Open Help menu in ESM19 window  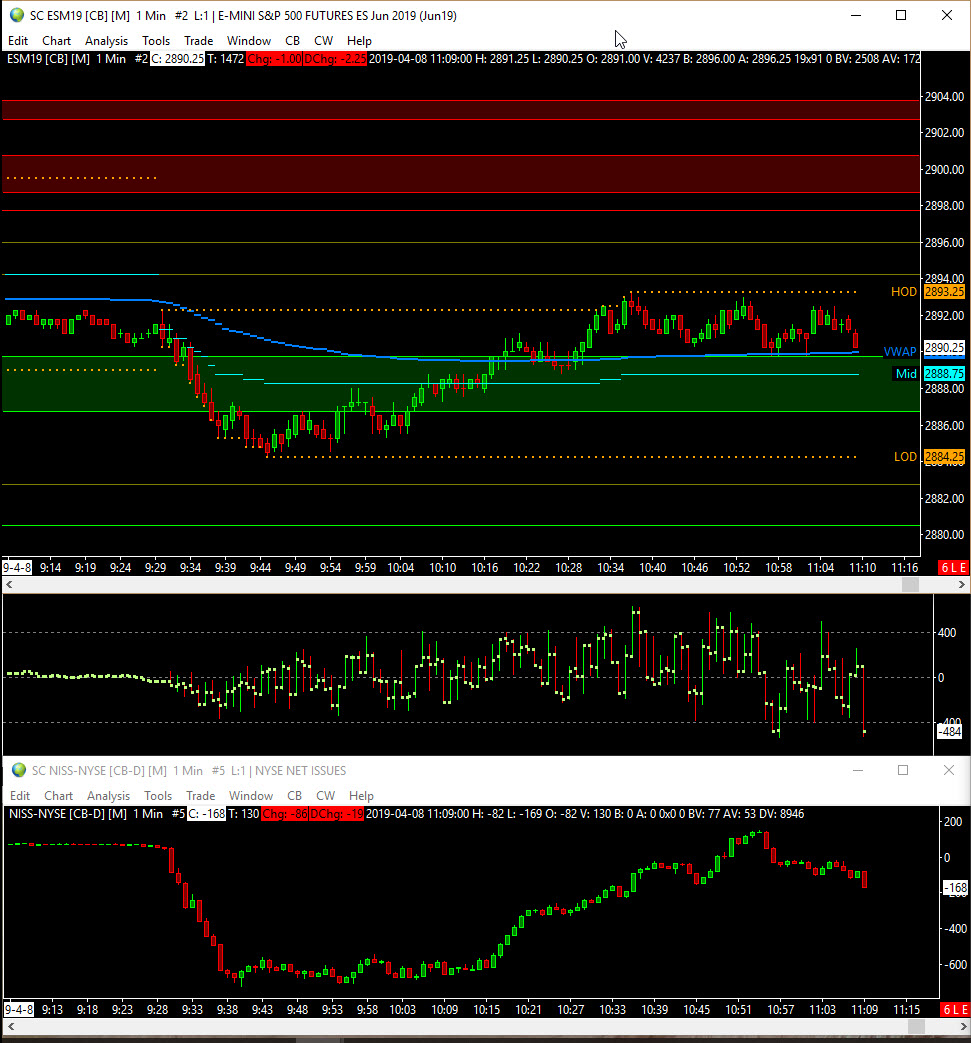pyautogui.click(x=359, y=41)
